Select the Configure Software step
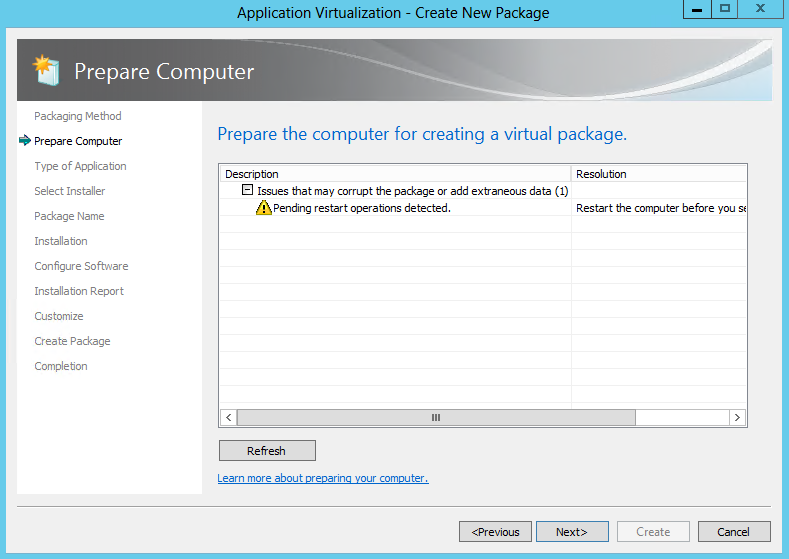The width and height of the screenshot is (789, 559). tap(81, 266)
